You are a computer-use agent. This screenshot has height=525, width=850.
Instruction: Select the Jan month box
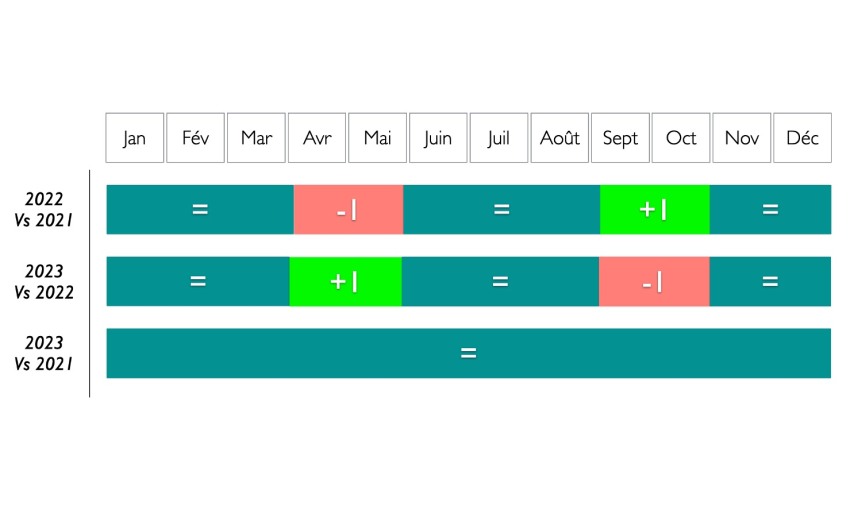(x=134, y=138)
